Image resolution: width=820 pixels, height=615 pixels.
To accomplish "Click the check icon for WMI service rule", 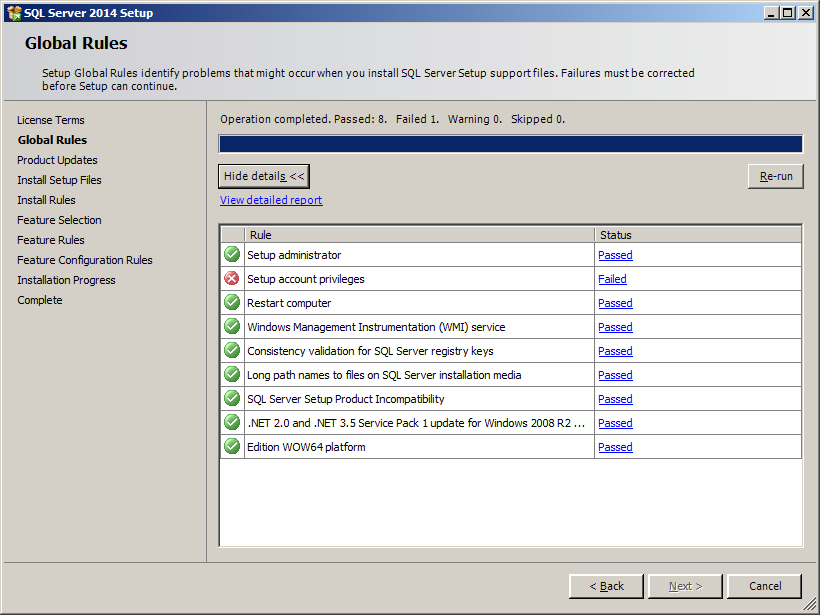I will tap(232, 326).
